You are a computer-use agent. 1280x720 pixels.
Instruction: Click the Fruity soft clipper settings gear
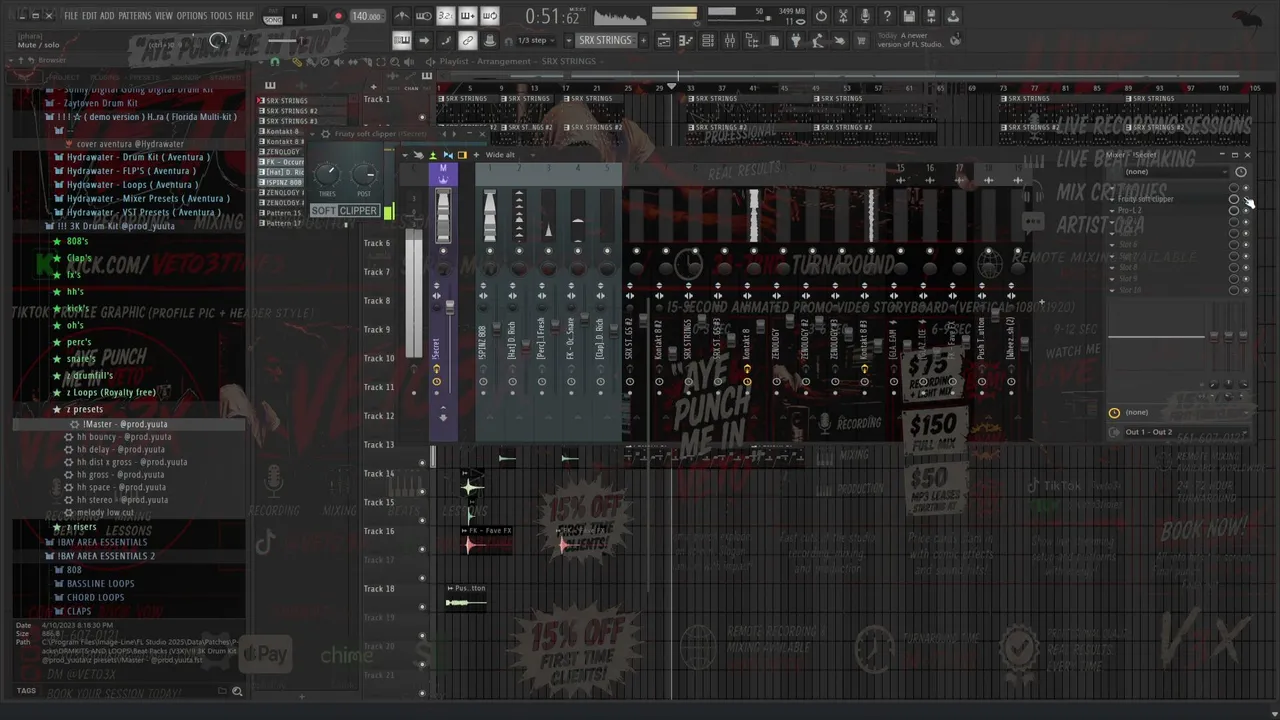pos(325,134)
